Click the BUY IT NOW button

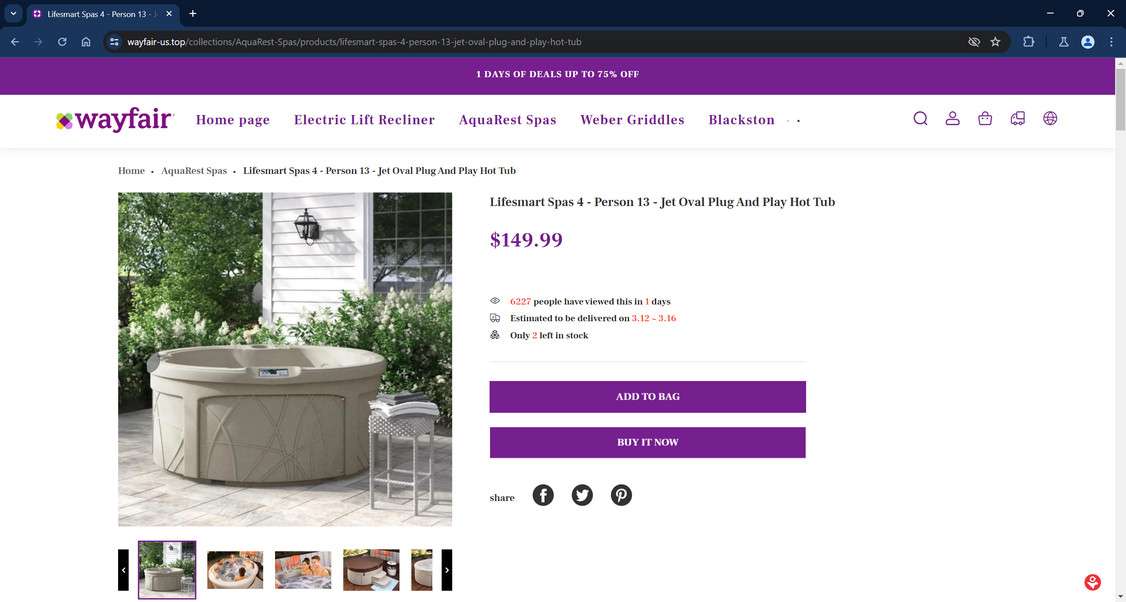pyautogui.click(x=648, y=443)
